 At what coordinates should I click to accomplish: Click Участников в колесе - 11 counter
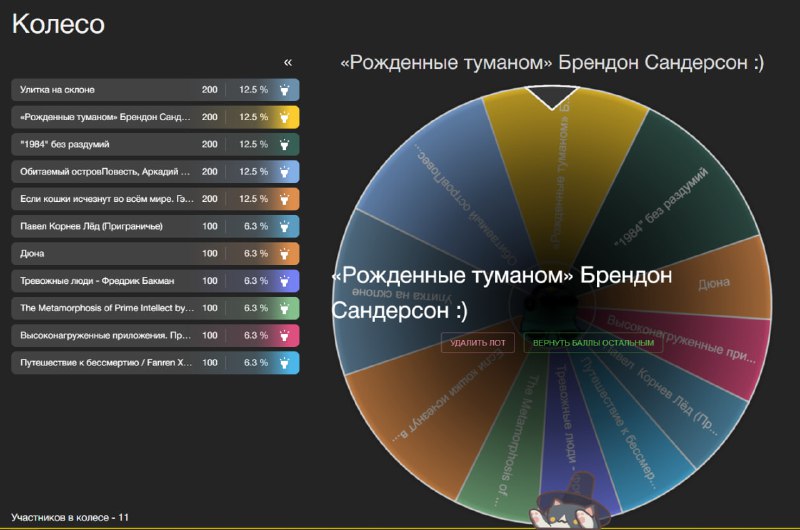tap(70, 517)
